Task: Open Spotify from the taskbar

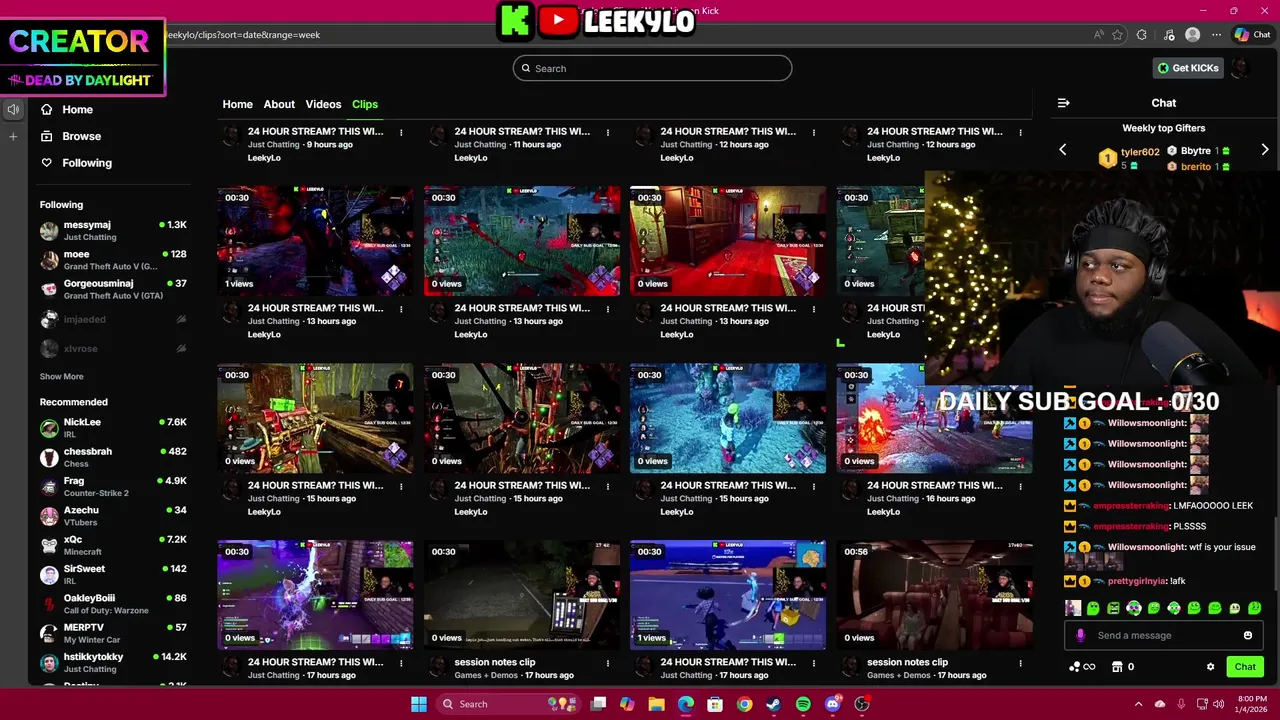Action: (803, 704)
